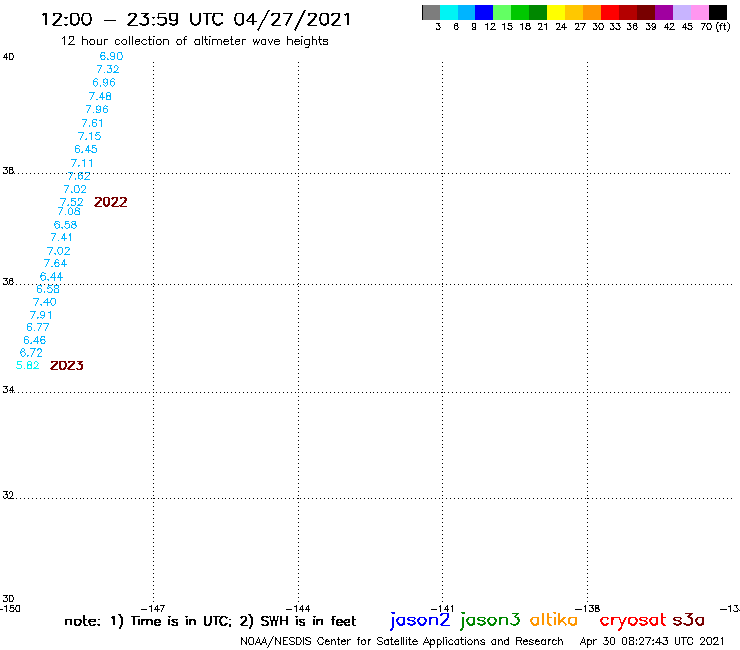This screenshot has width=740, height=650.
Task: Select the reading 6.77
Action: point(38,327)
